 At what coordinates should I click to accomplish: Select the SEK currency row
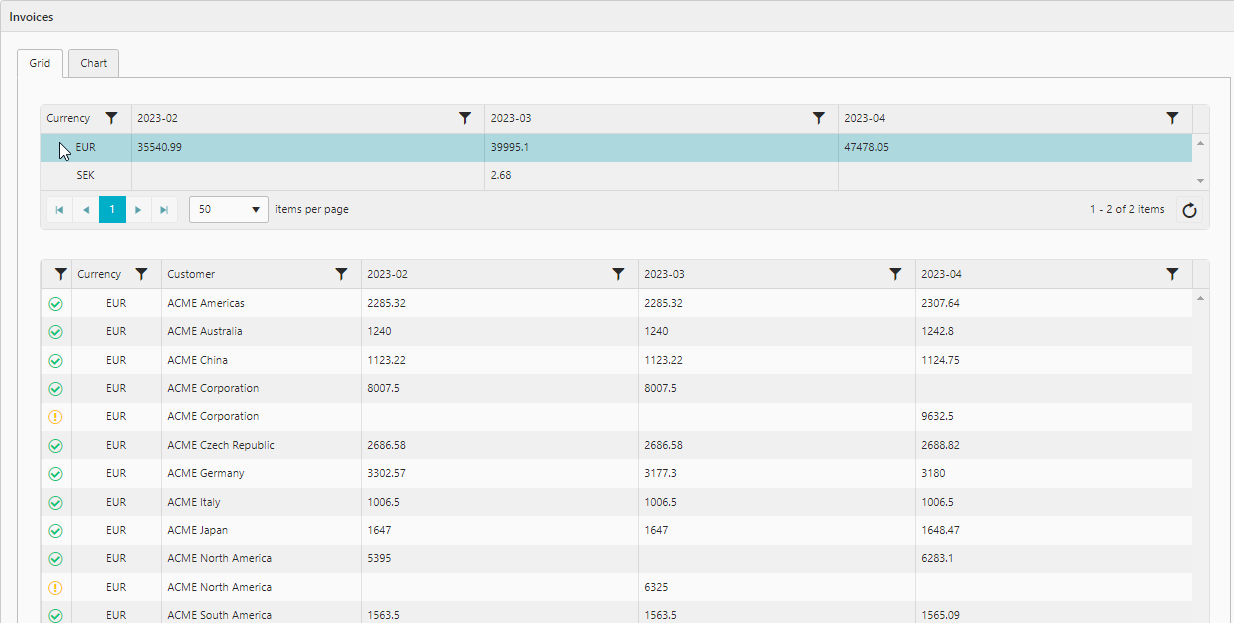(86, 176)
